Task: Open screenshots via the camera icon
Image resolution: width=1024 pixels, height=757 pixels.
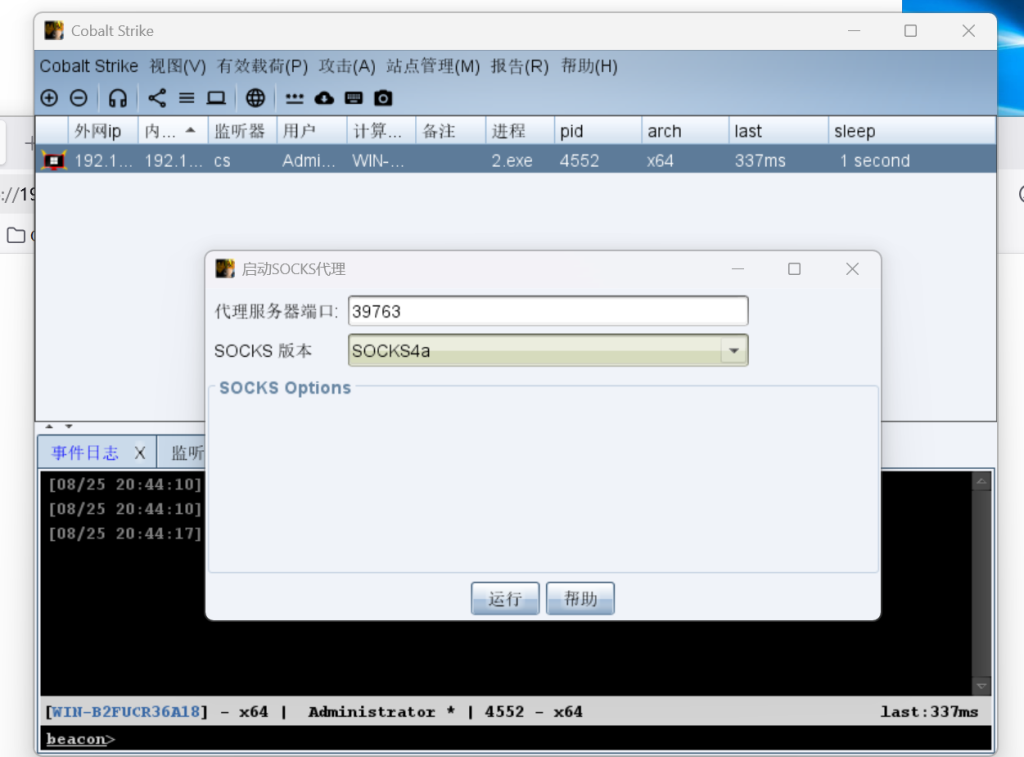Action: pyautogui.click(x=383, y=98)
